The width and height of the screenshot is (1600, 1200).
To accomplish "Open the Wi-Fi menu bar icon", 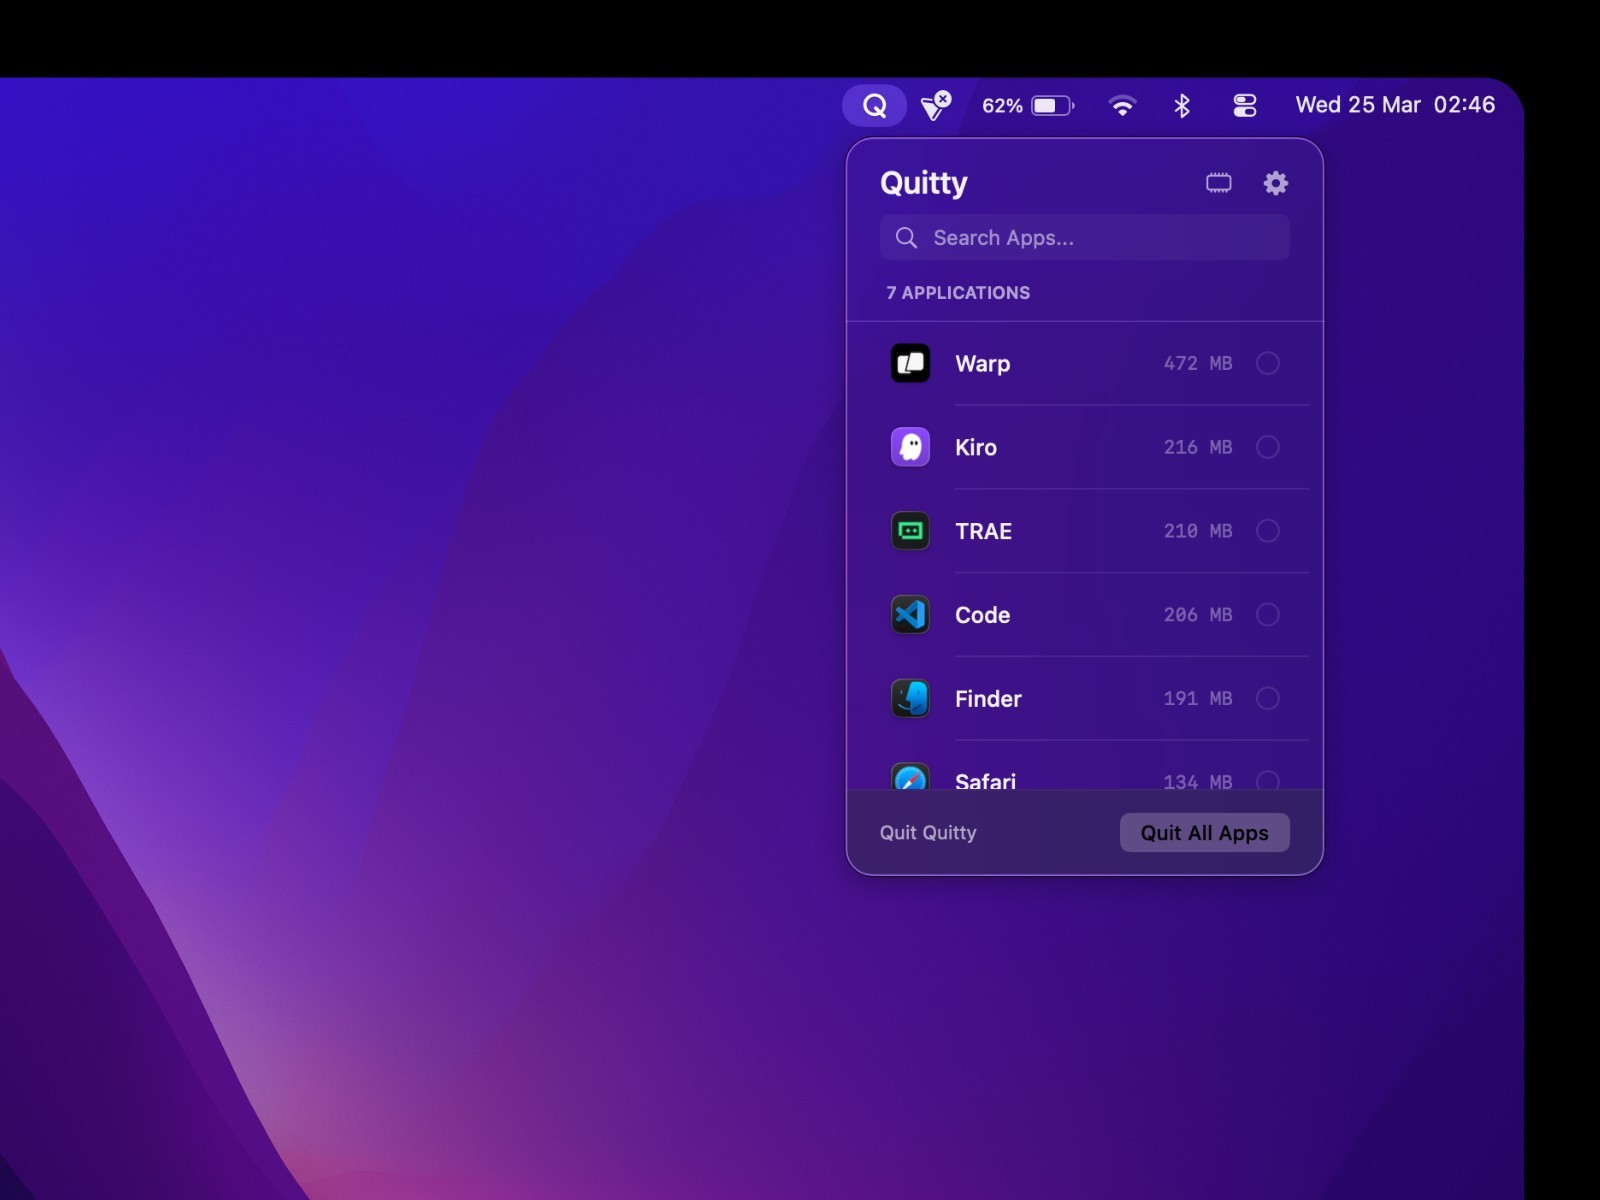I will [1122, 105].
